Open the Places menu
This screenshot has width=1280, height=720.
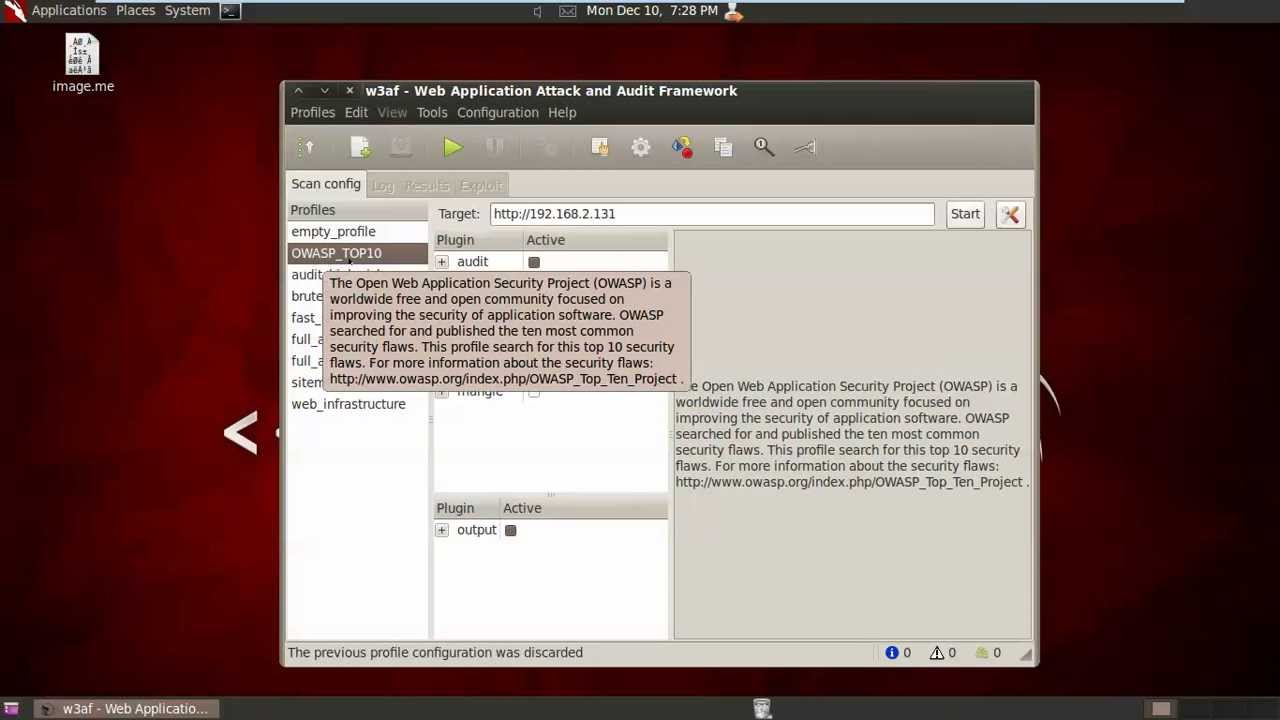click(x=135, y=11)
